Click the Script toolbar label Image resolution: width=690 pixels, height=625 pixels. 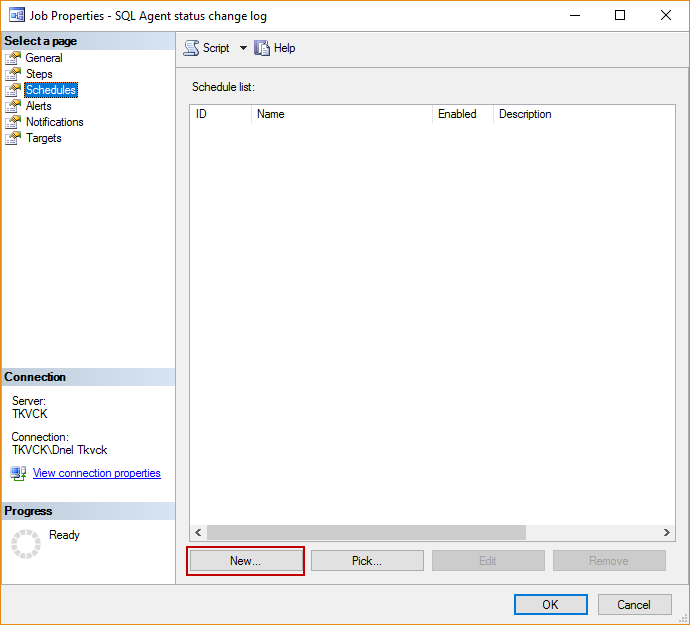point(216,48)
